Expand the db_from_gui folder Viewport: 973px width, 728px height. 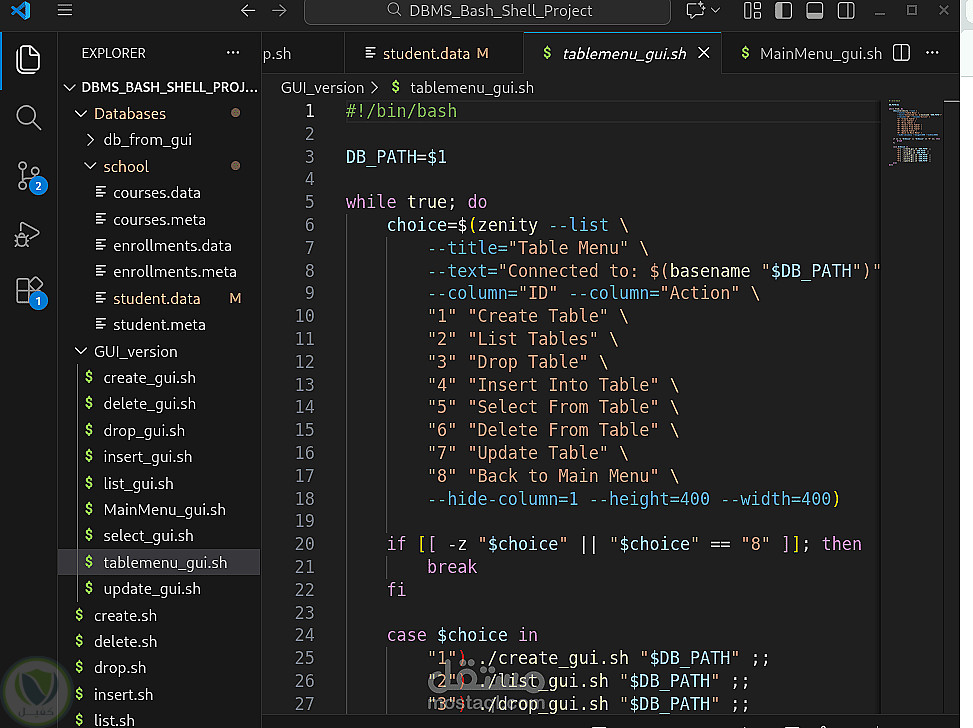pos(147,140)
